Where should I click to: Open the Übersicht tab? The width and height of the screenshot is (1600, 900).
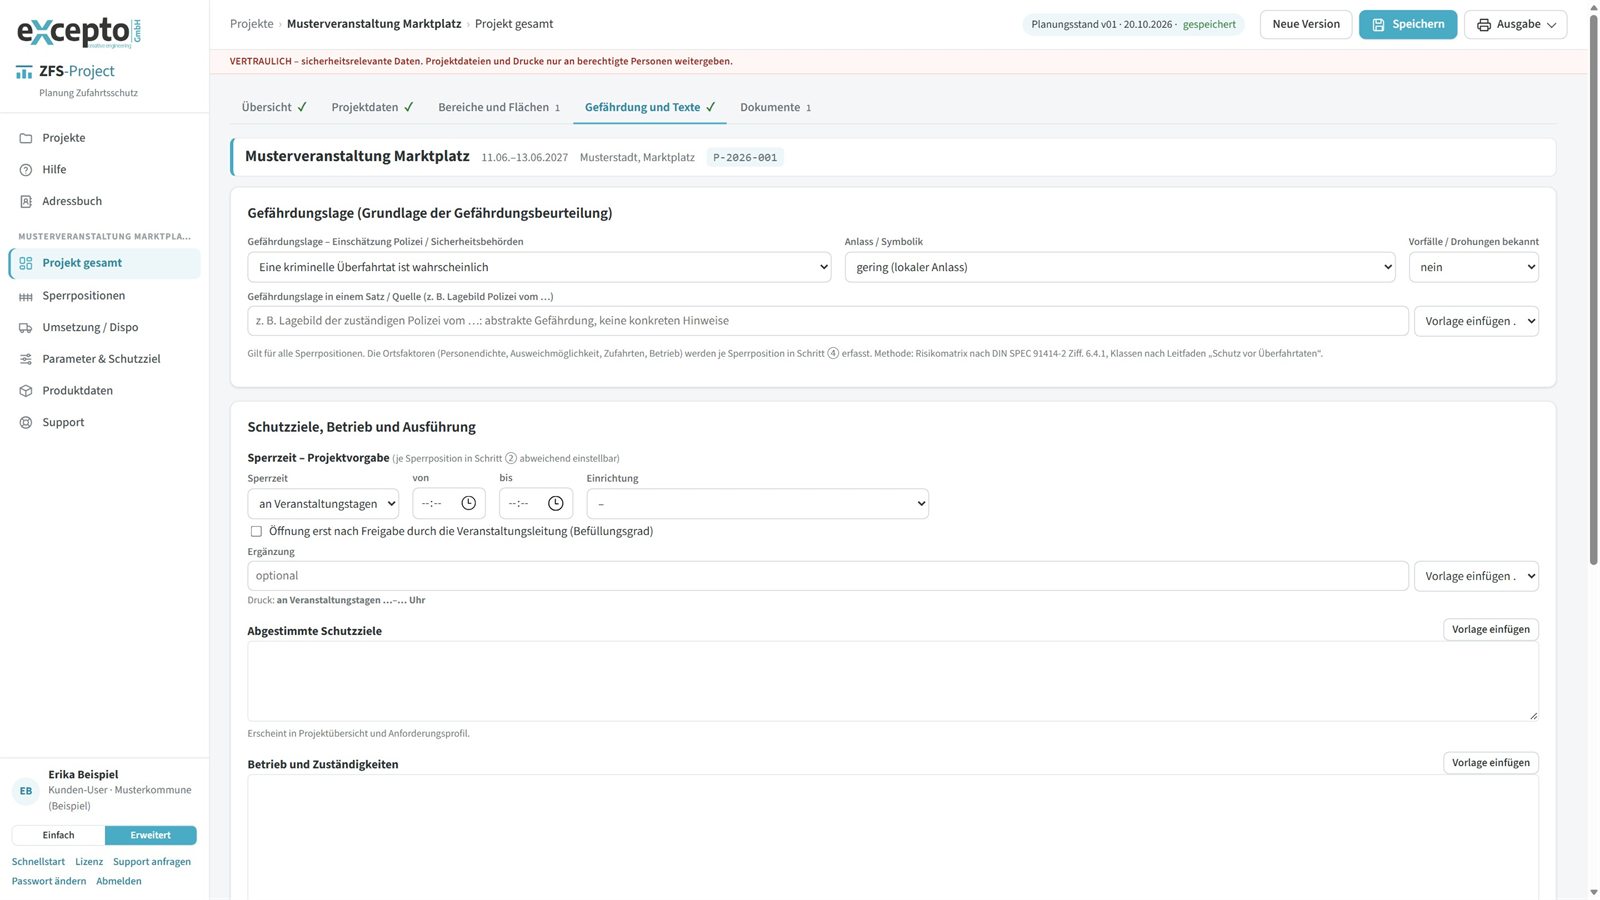[x=274, y=107]
